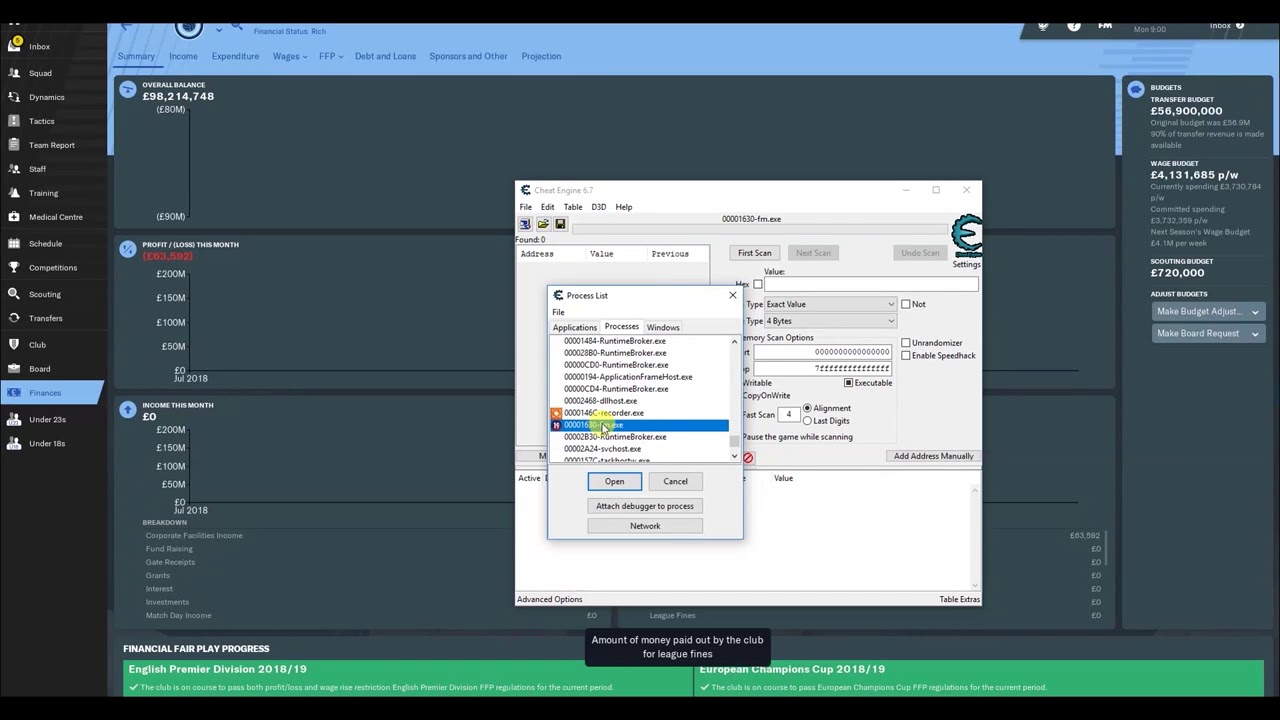Click the Cheat Engine open process icon
1280x720 pixels.
tap(525, 224)
